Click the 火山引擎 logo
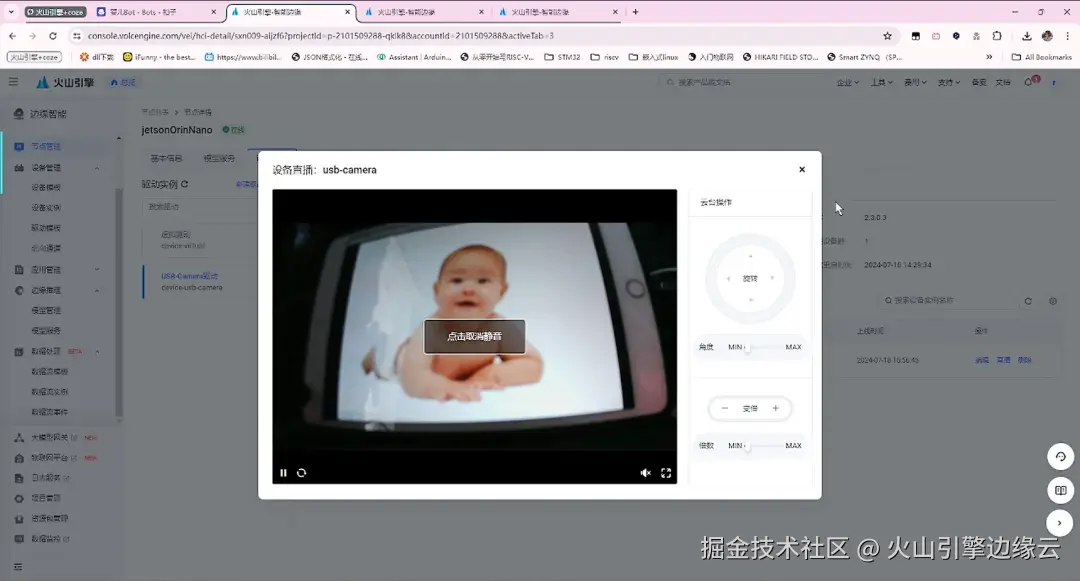1080x581 pixels. pos(60,83)
